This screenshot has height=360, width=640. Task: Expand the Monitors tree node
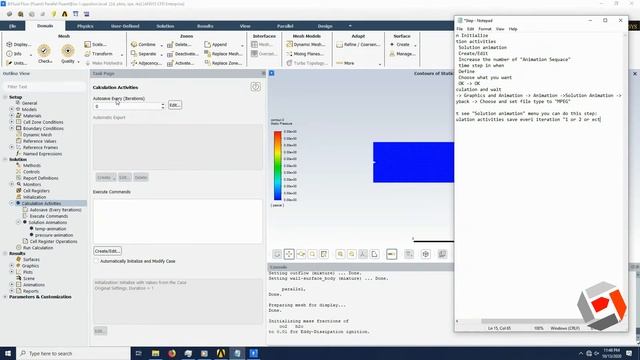(12, 184)
